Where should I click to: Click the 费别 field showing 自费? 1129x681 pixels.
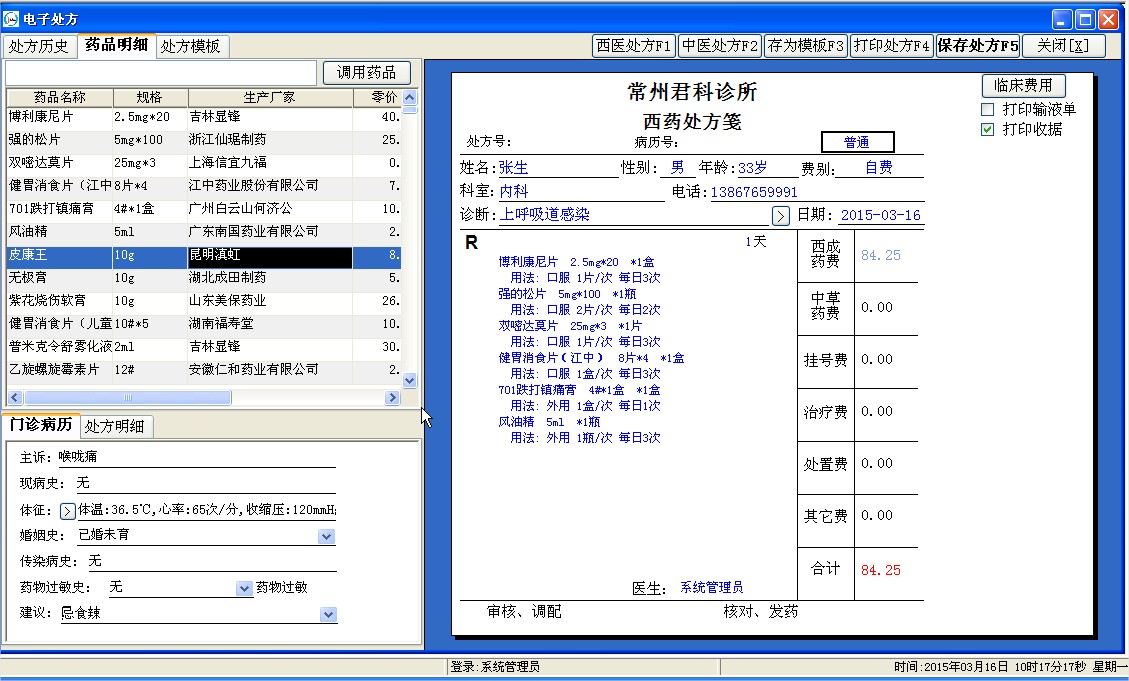879,168
